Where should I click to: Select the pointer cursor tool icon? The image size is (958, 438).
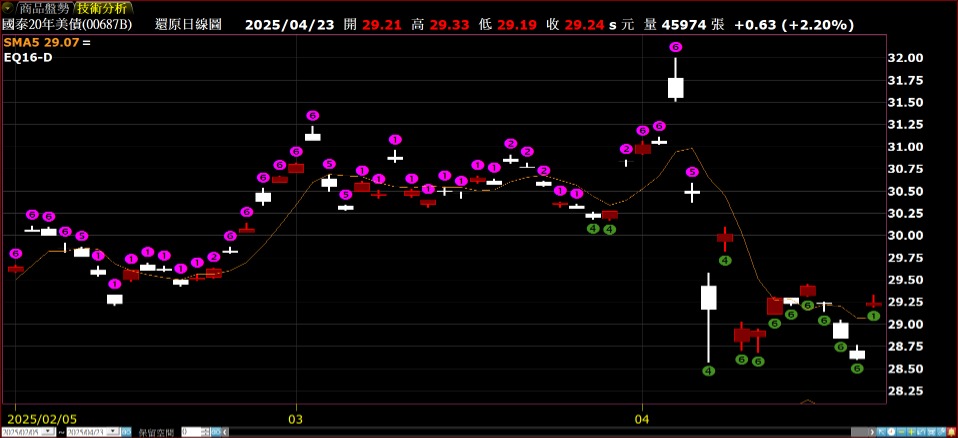(881, 432)
